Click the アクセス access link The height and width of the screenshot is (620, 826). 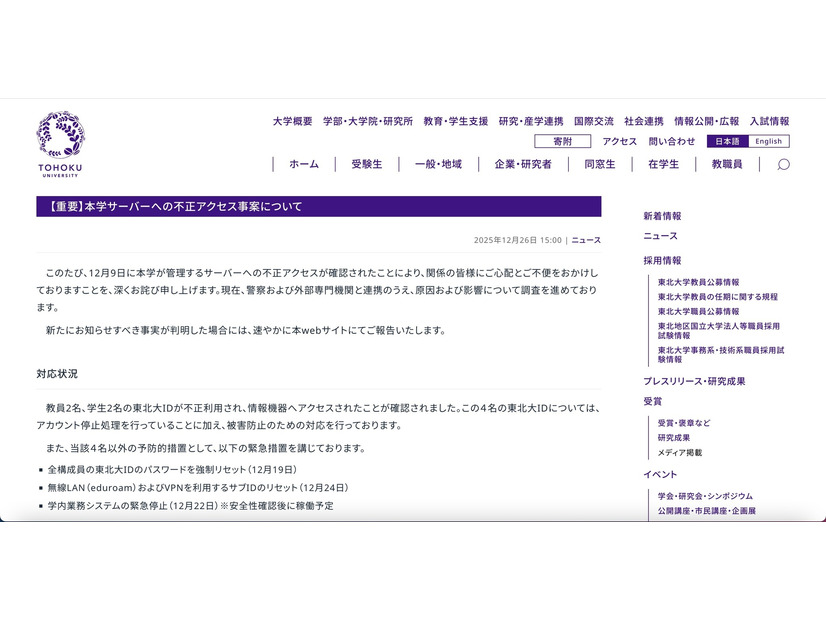click(617, 141)
